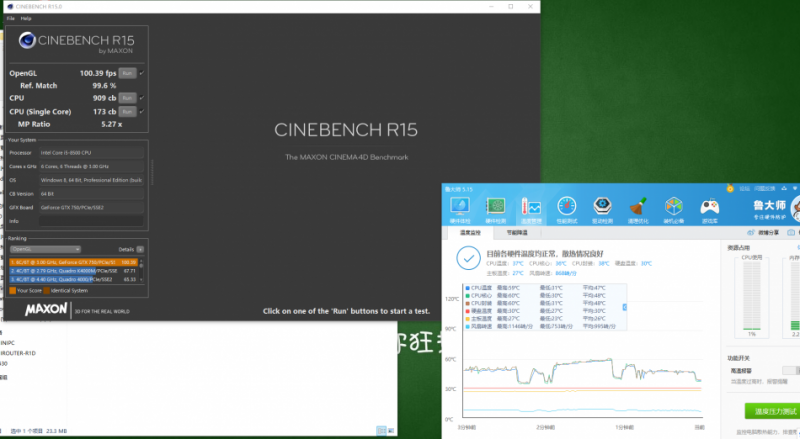Open the feedback link in Lu Master title bar
The width and height of the screenshot is (800, 439).
click(x=765, y=189)
